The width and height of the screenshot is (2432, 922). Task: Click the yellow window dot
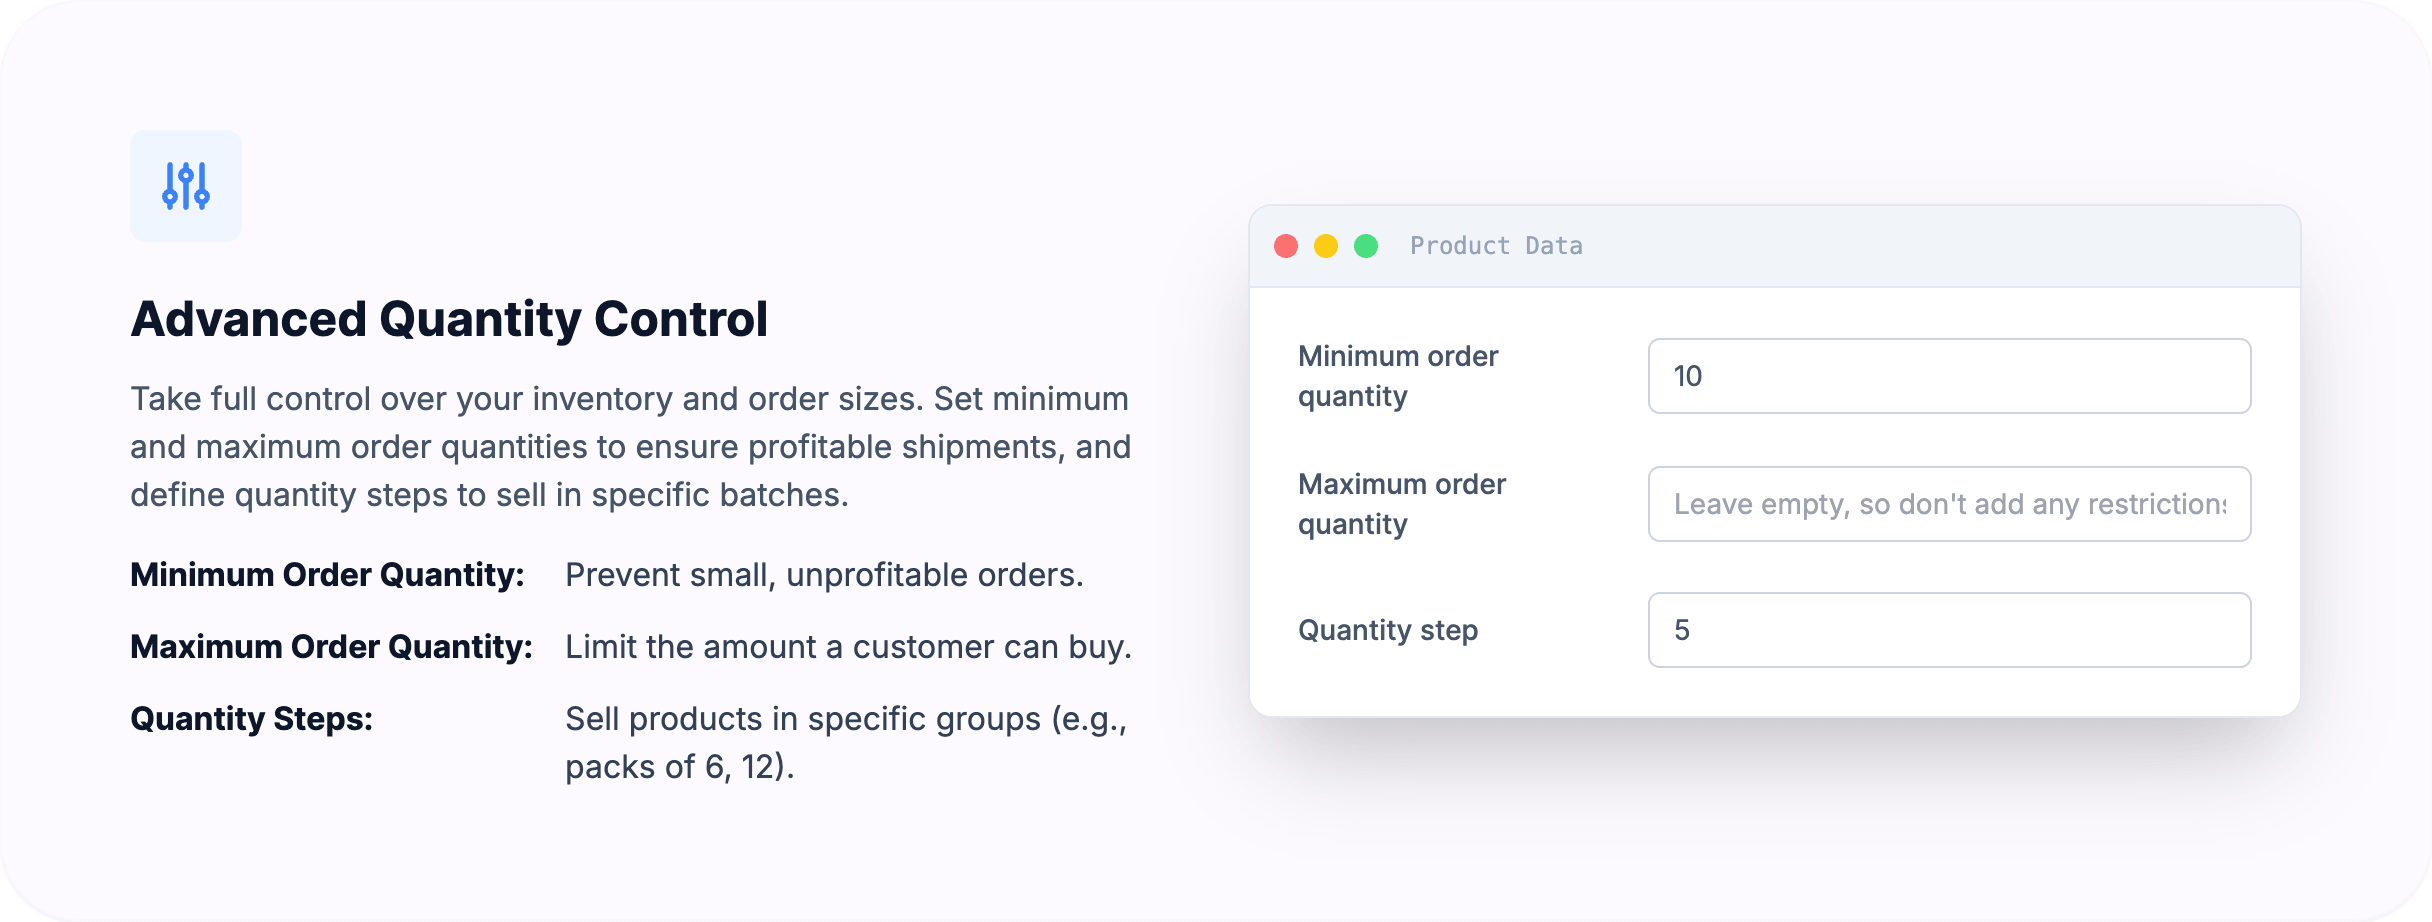[1326, 246]
